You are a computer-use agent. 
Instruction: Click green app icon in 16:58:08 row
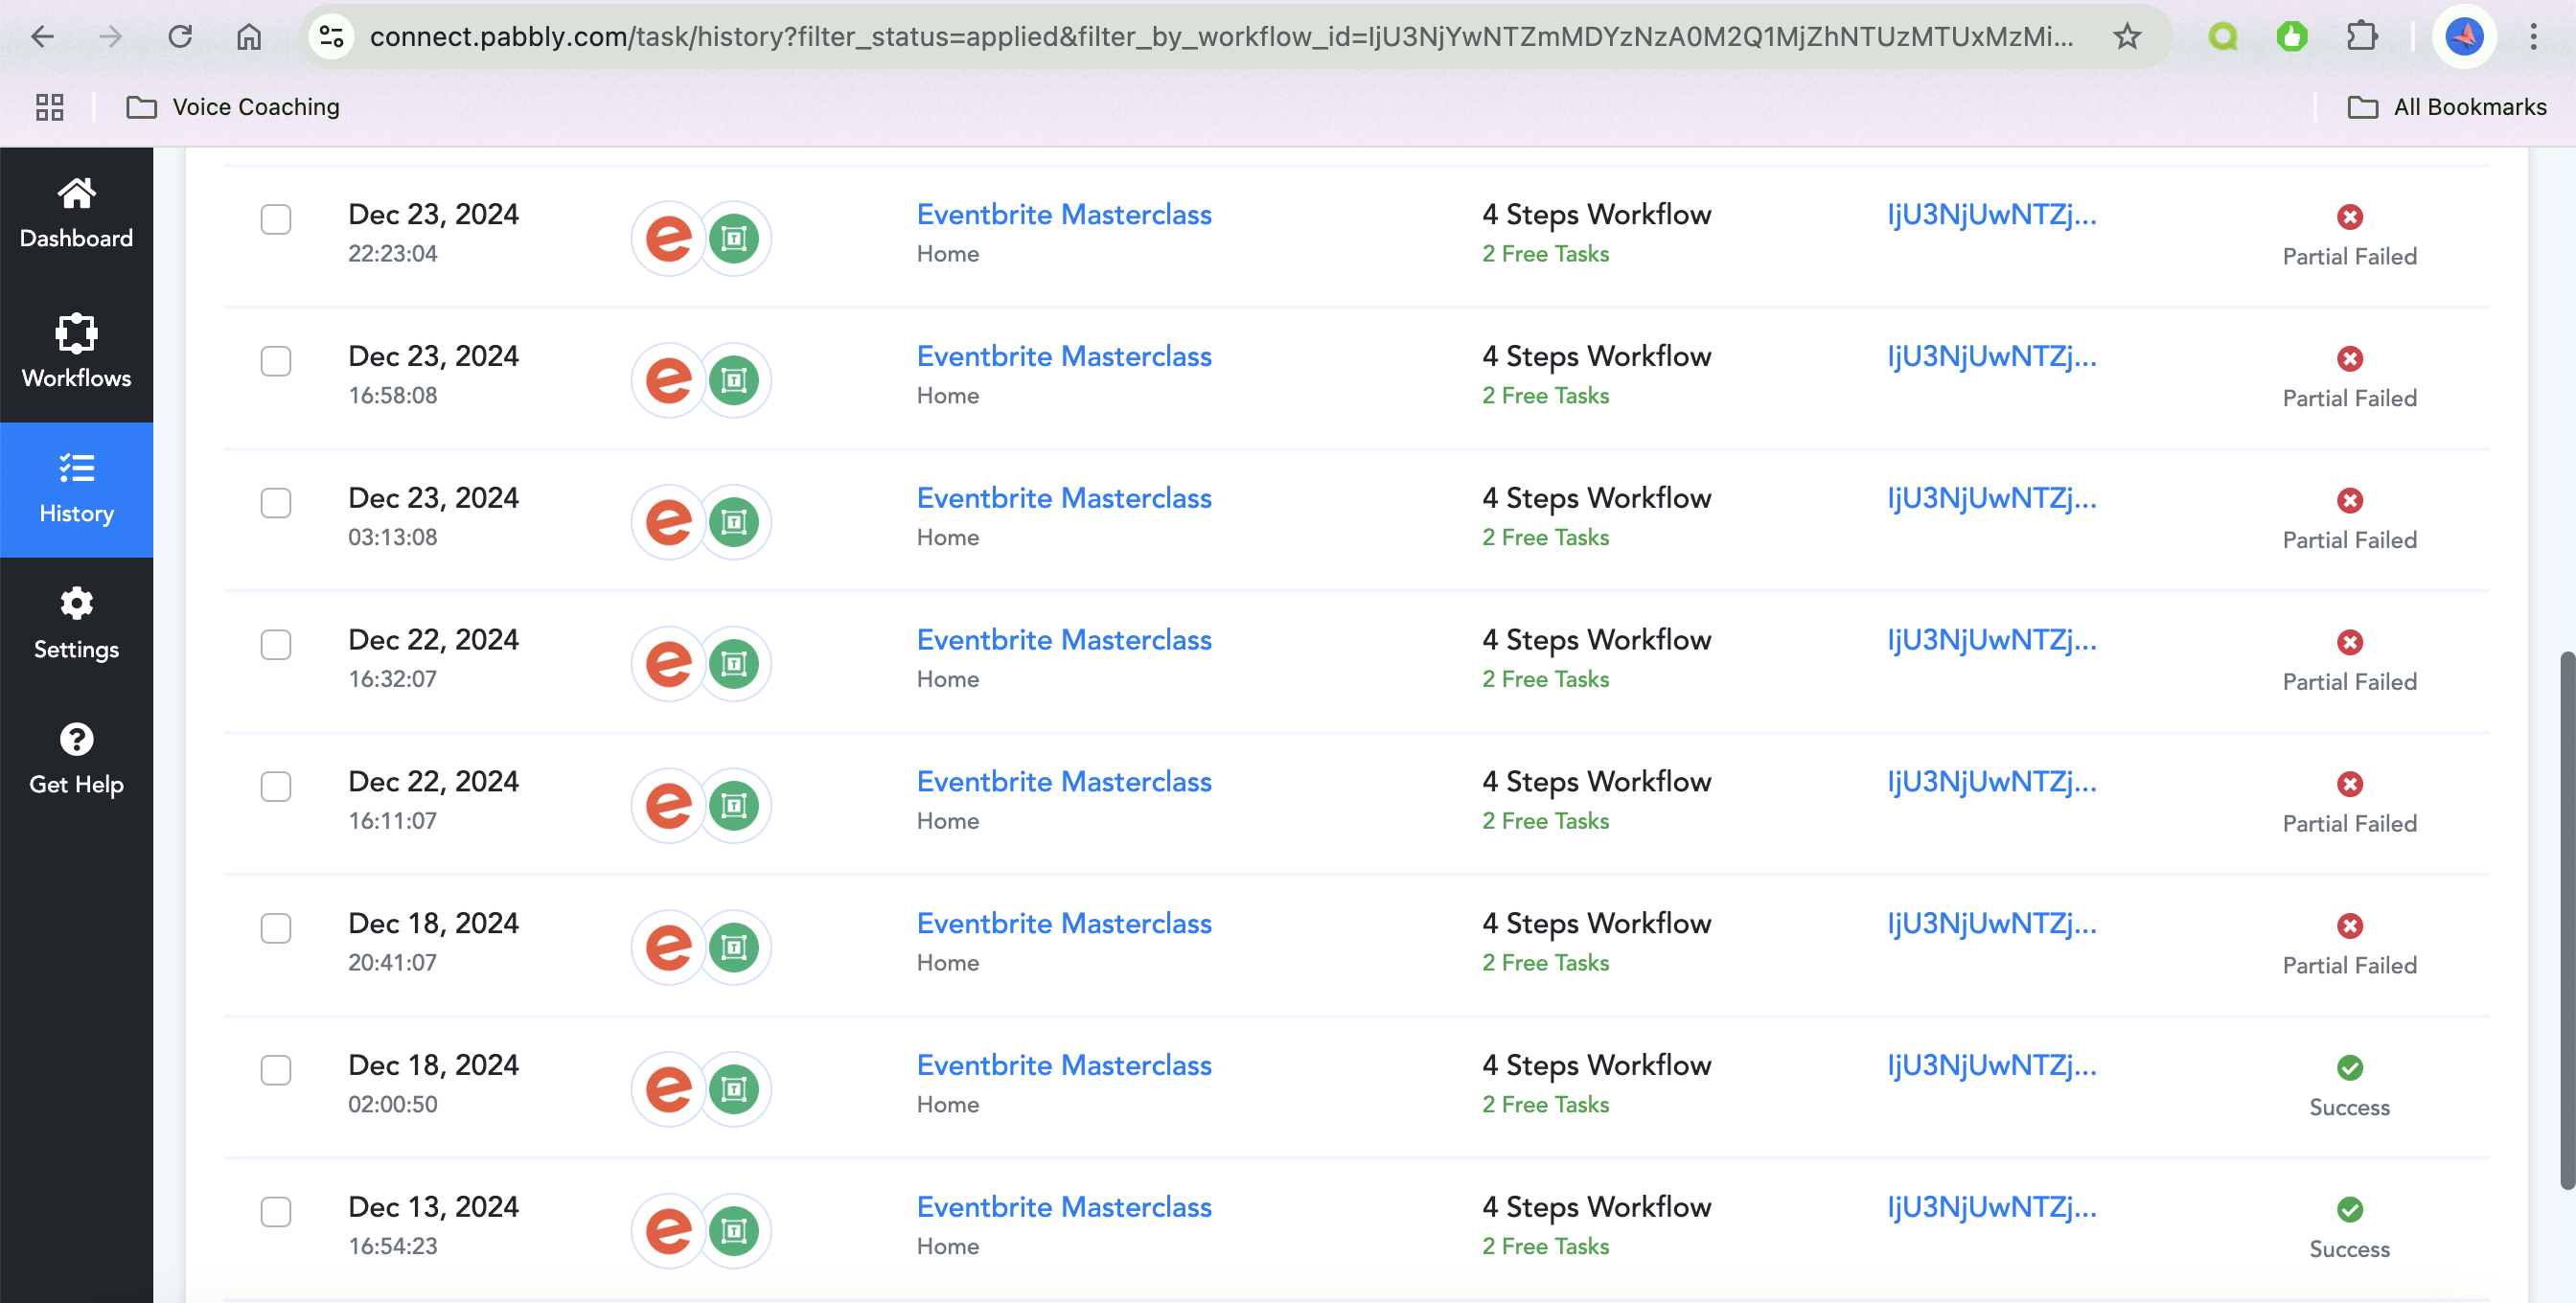click(734, 381)
